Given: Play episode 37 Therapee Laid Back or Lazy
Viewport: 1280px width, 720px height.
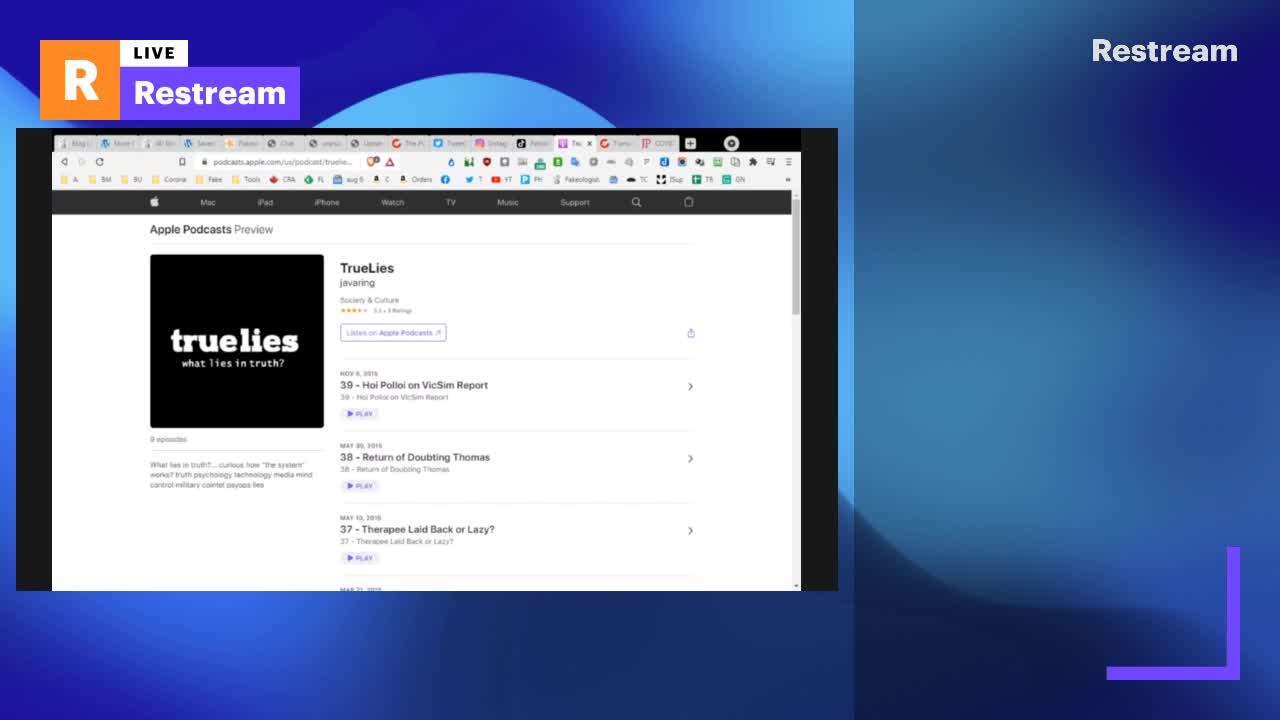Looking at the screenshot, I should (x=360, y=558).
